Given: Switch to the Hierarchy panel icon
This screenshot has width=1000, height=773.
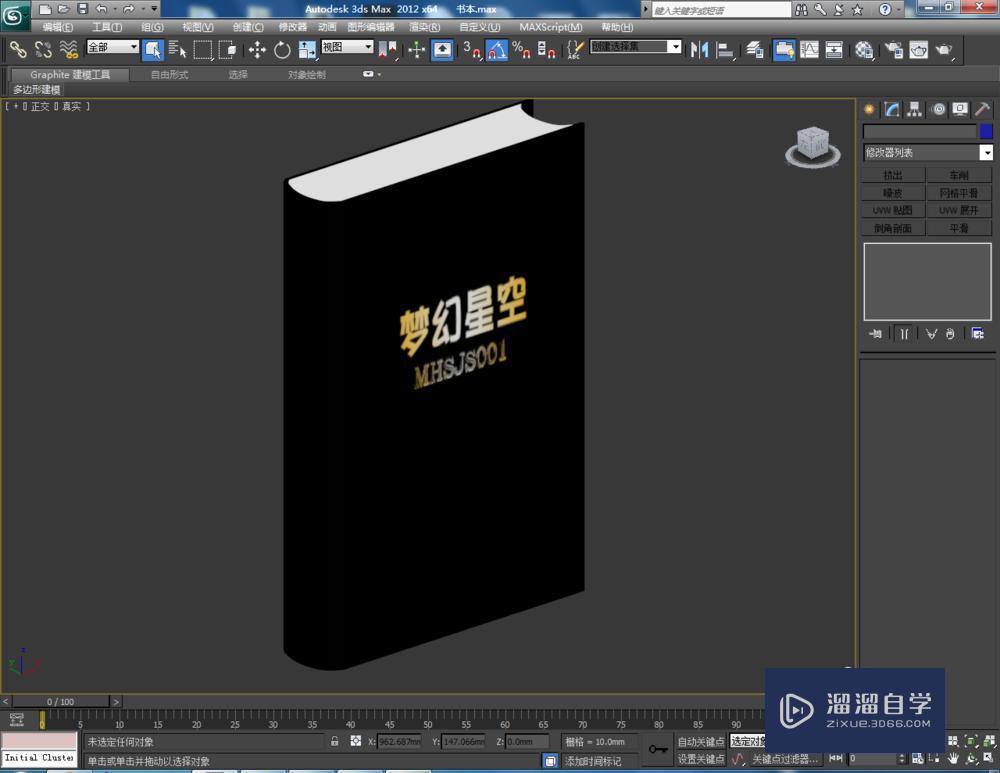Looking at the screenshot, I should [914, 109].
